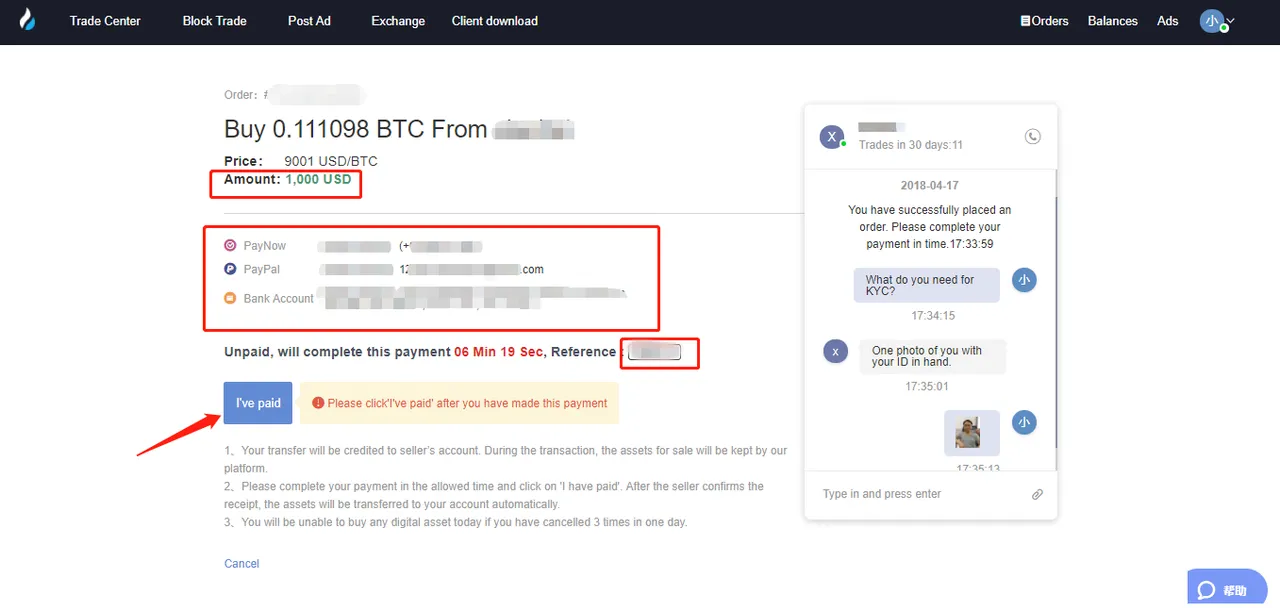The height and width of the screenshot is (608, 1280).
Task: Confirm payment with I've paid button
Action: point(258,403)
